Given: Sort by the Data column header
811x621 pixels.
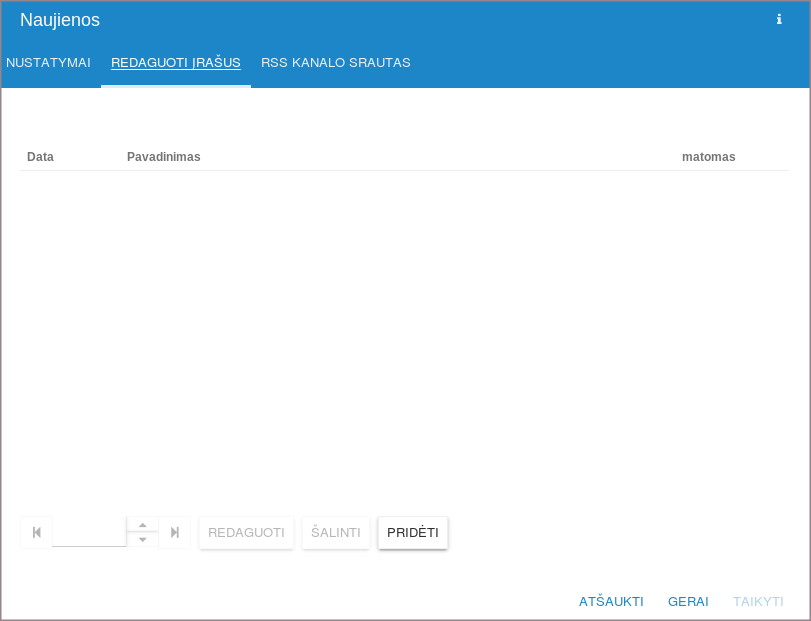Looking at the screenshot, I should (x=41, y=157).
